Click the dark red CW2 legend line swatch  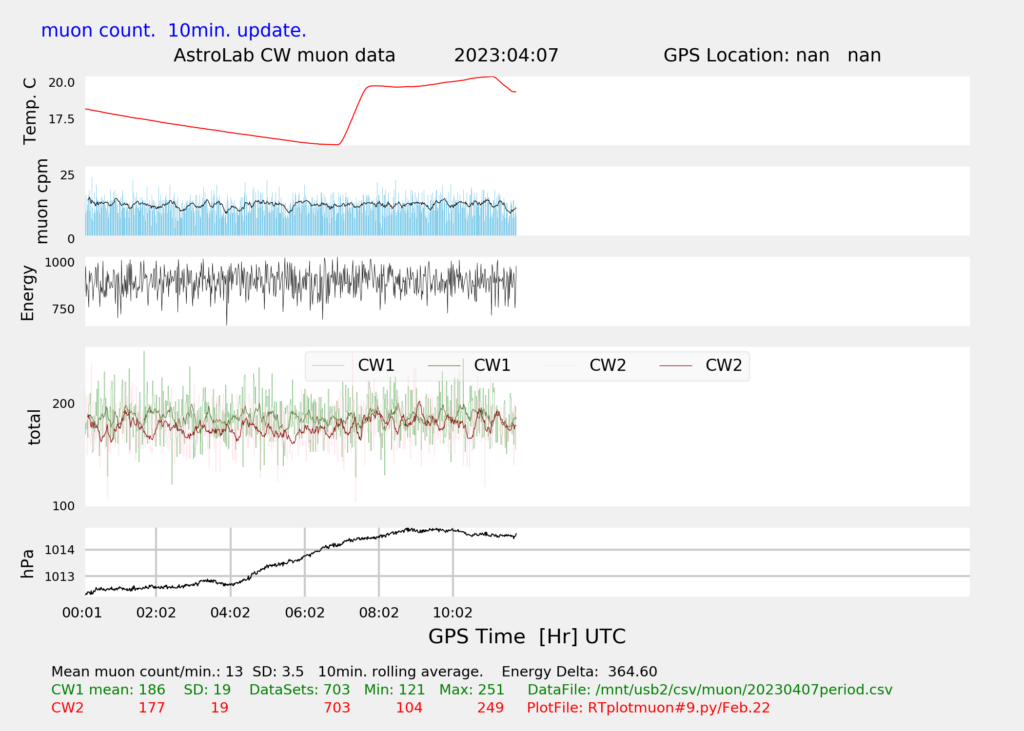click(x=677, y=366)
